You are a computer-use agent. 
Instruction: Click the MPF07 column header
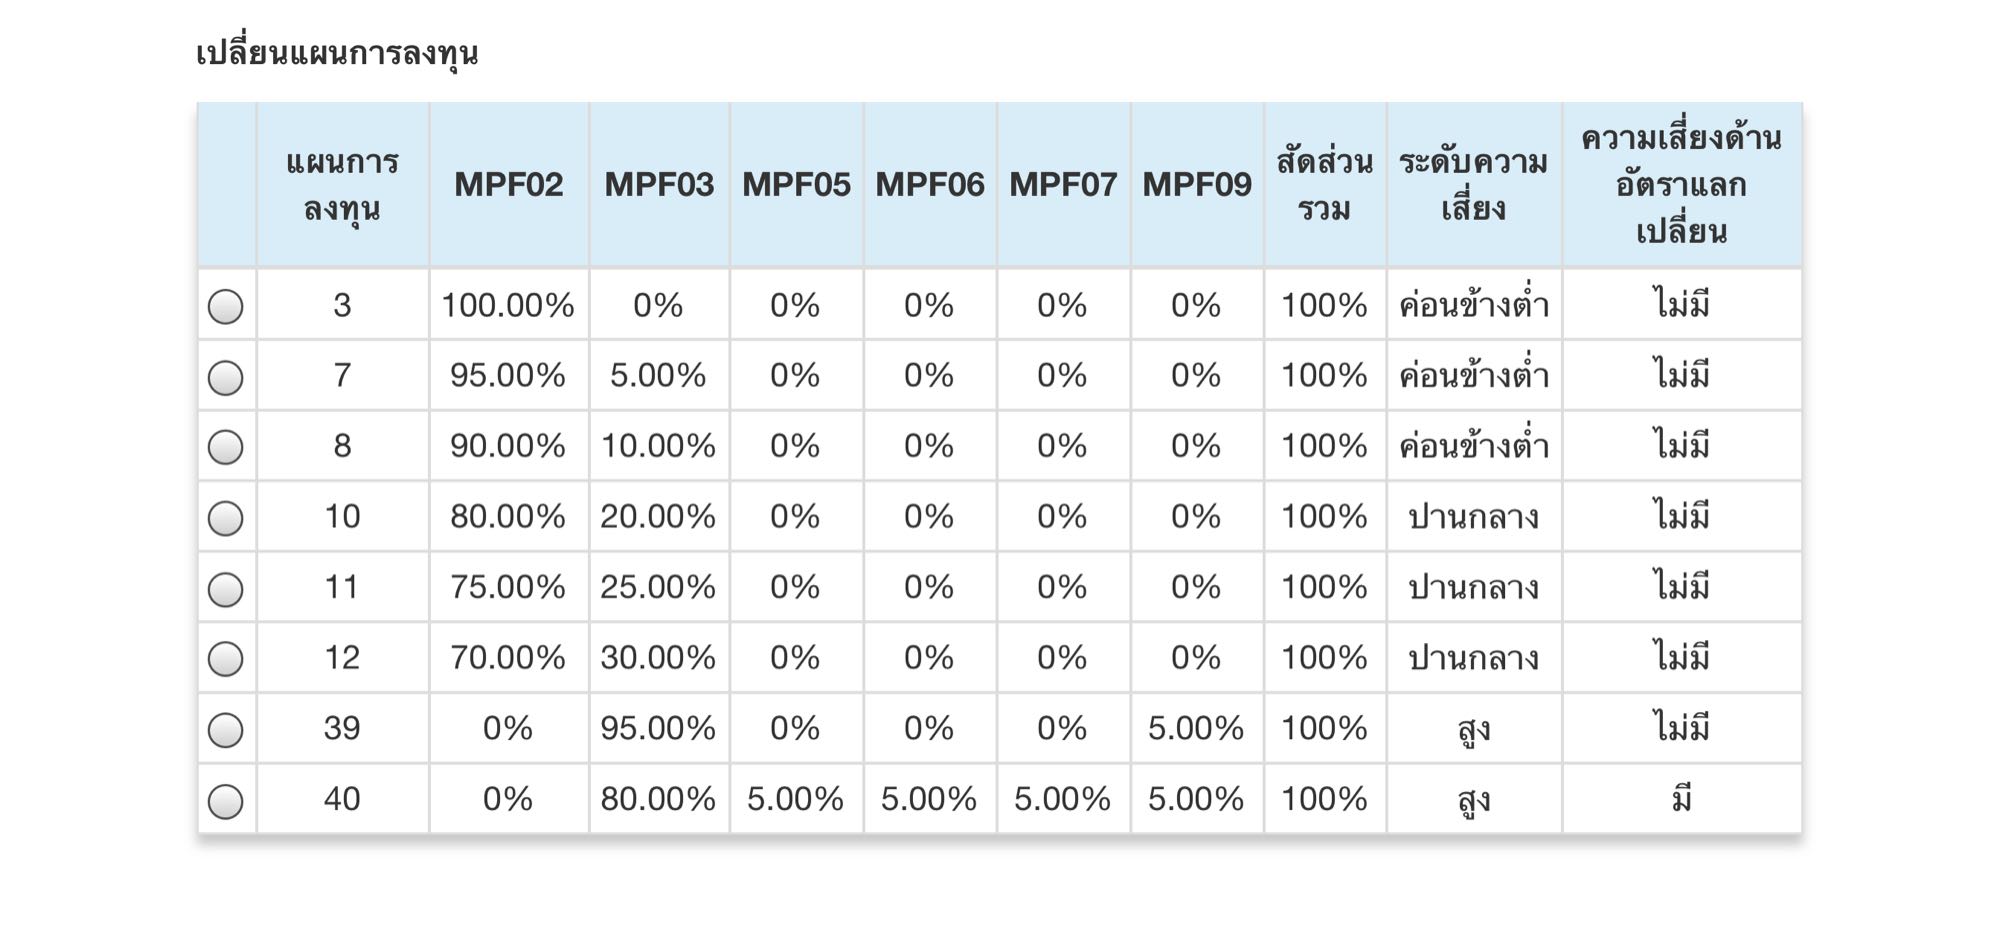coord(1063,185)
